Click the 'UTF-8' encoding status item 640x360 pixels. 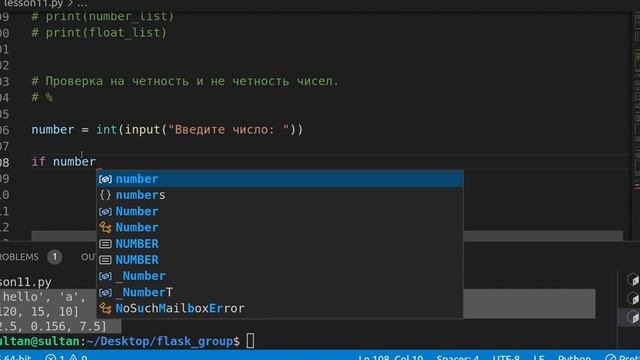point(506,358)
